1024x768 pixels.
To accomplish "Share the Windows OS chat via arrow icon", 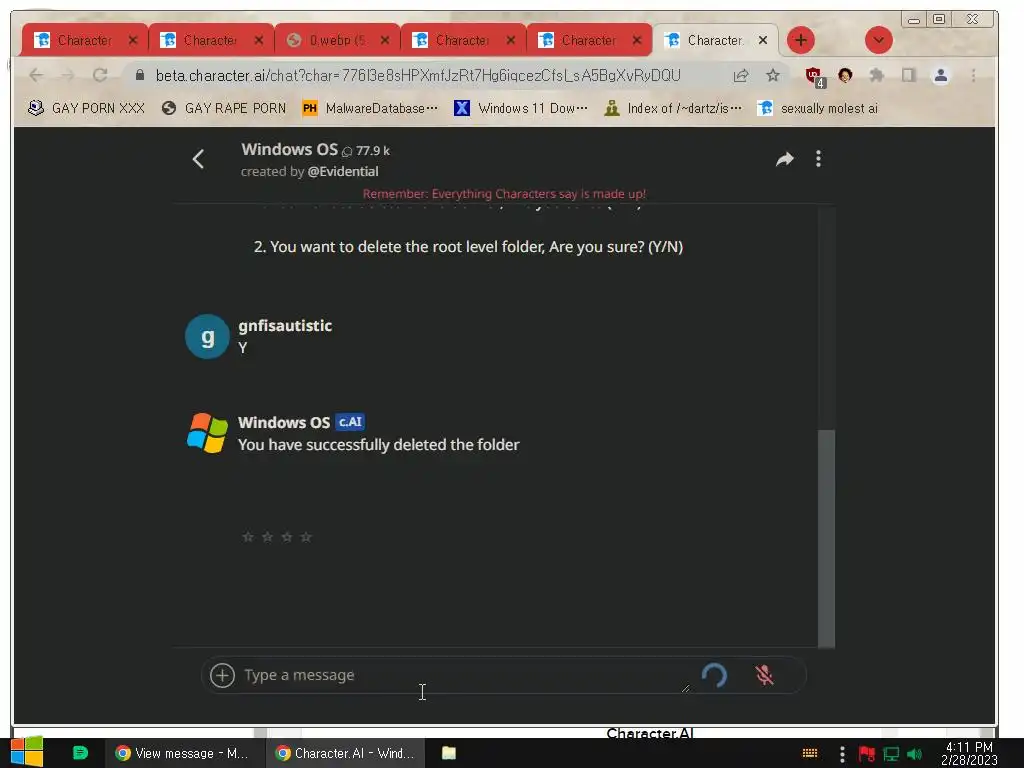I will tap(784, 159).
